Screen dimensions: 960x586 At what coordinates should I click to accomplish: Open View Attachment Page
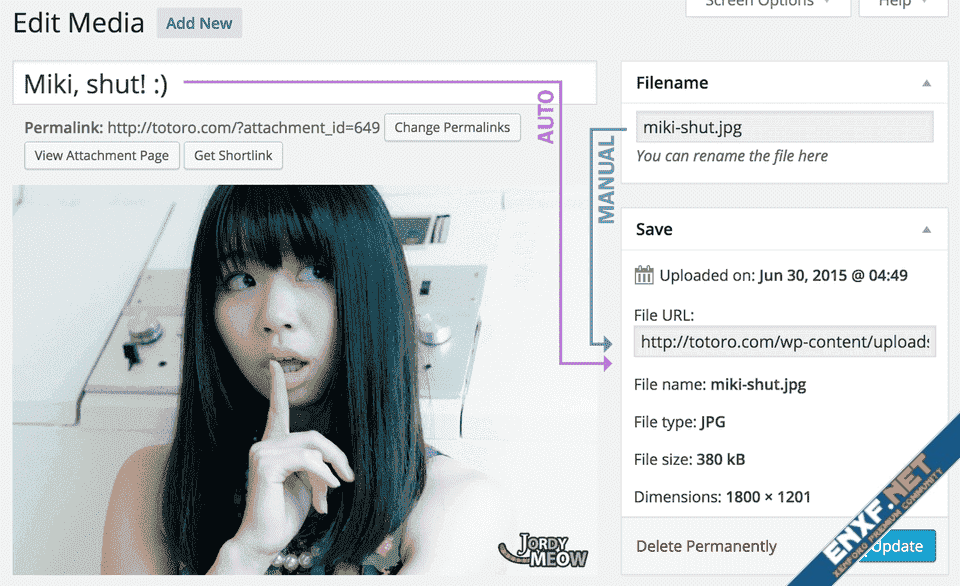tap(103, 156)
